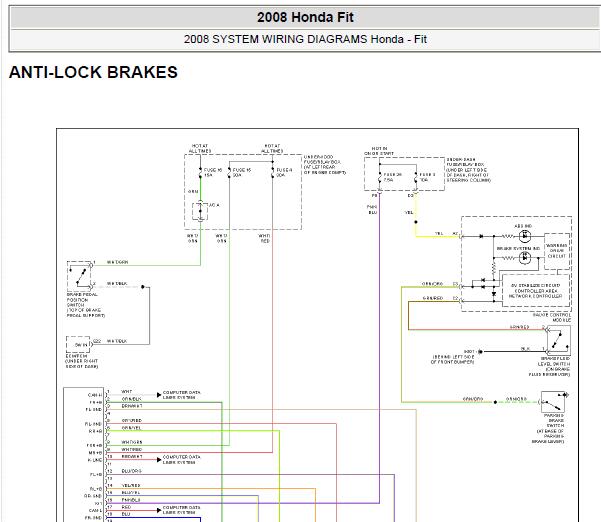
Task: Click the parking brake switch symbol
Action: (x=553, y=402)
